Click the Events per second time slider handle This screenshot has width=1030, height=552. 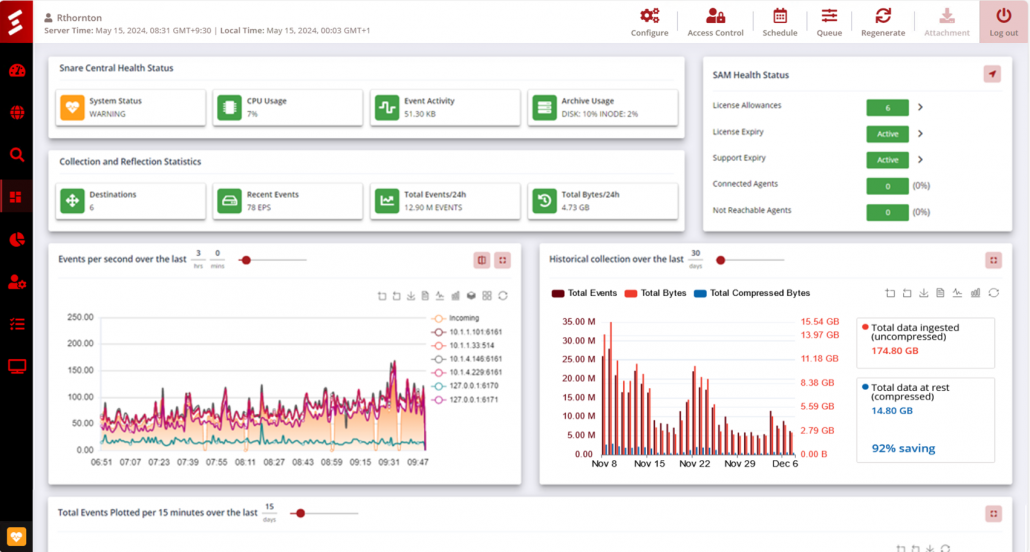pyautogui.click(x=246, y=260)
